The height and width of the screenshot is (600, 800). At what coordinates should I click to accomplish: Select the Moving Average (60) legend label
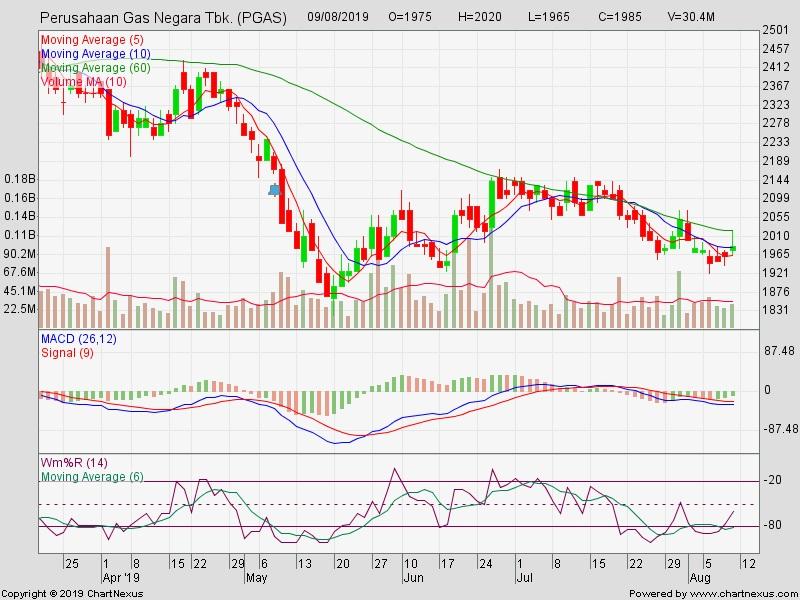(96, 68)
